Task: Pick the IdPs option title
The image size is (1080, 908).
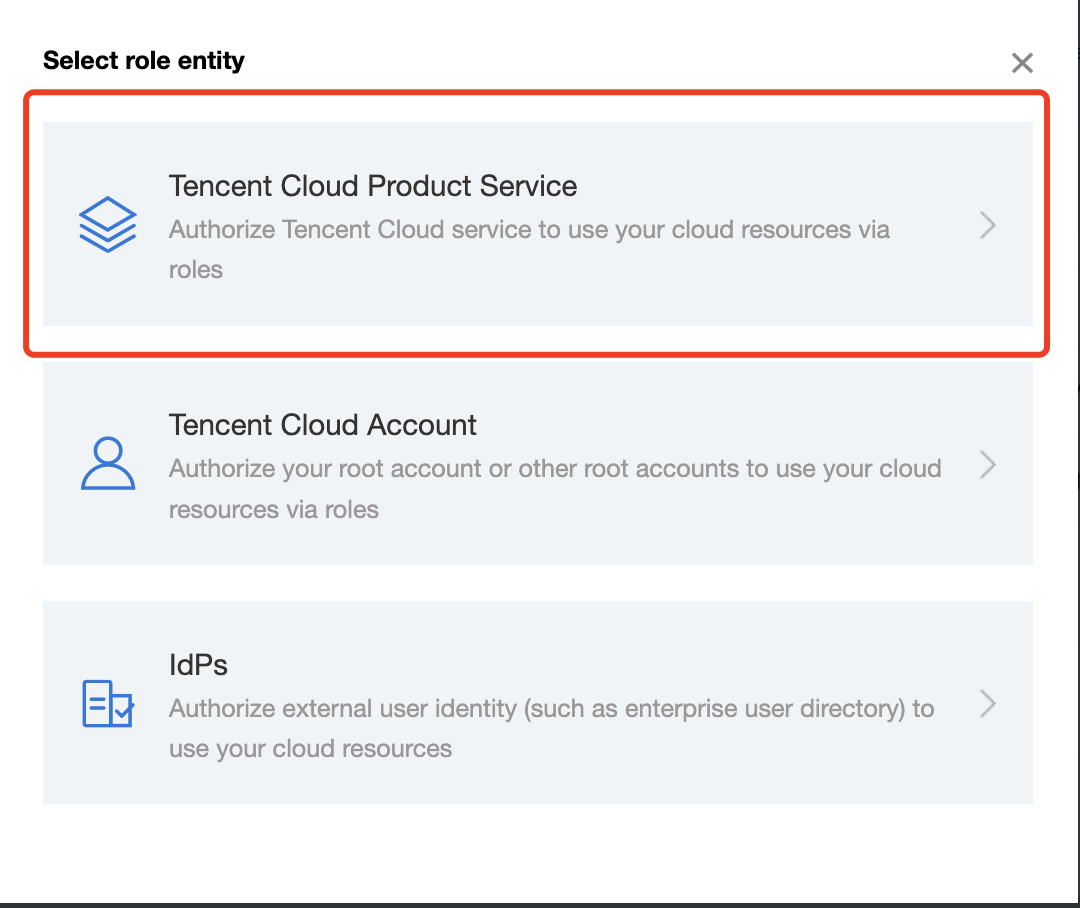Action: 198,665
